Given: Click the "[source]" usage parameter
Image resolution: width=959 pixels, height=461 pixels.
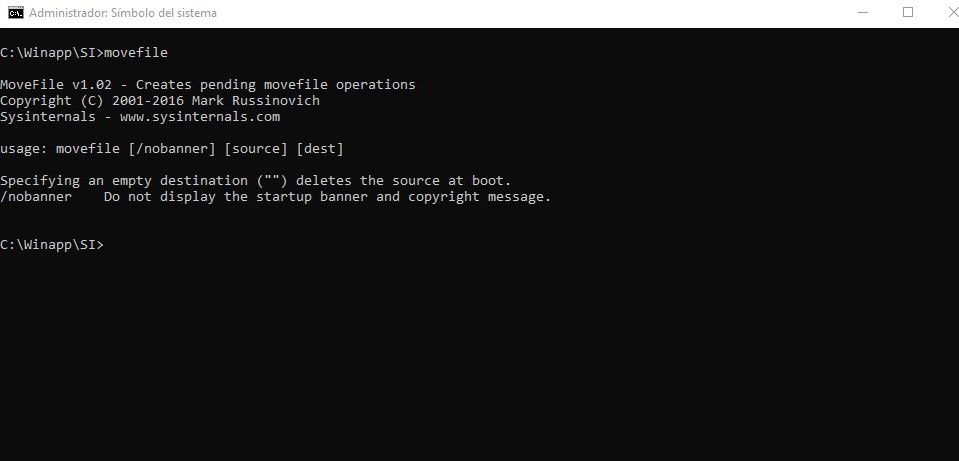Looking at the screenshot, I should (x=256, y=149).
